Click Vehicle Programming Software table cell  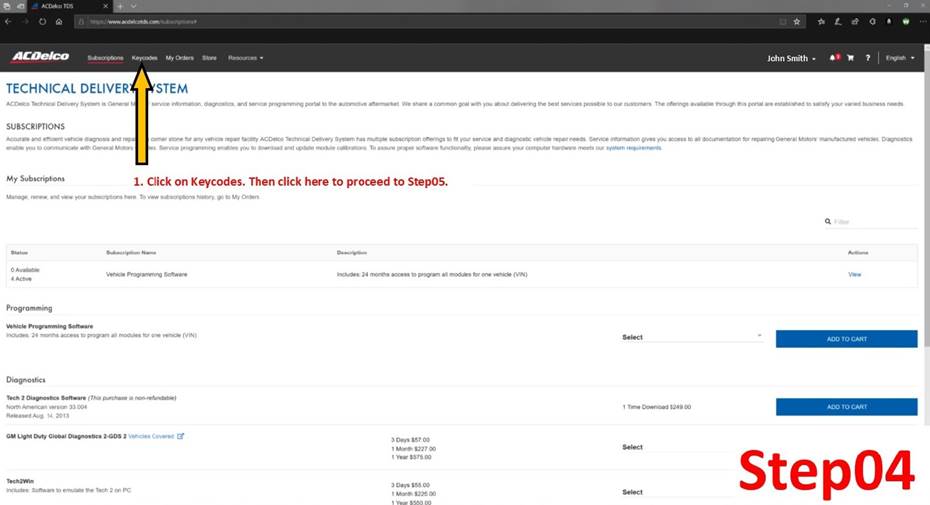146,274
